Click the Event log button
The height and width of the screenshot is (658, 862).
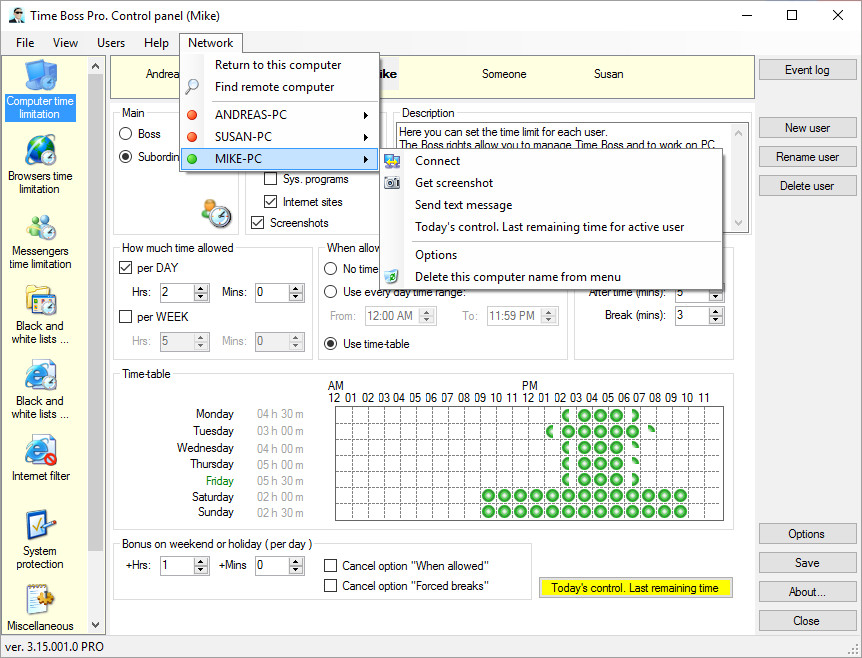[807, 70]
